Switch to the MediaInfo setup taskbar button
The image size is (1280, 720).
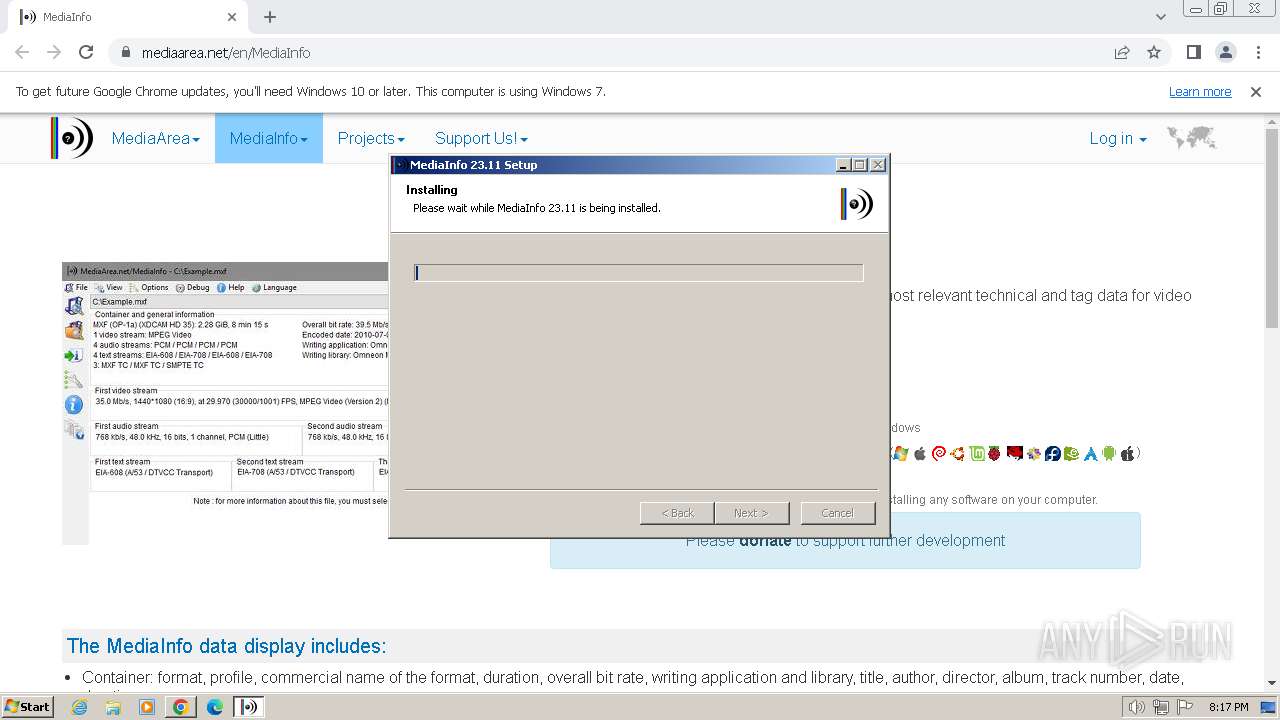tap(249, 707)
